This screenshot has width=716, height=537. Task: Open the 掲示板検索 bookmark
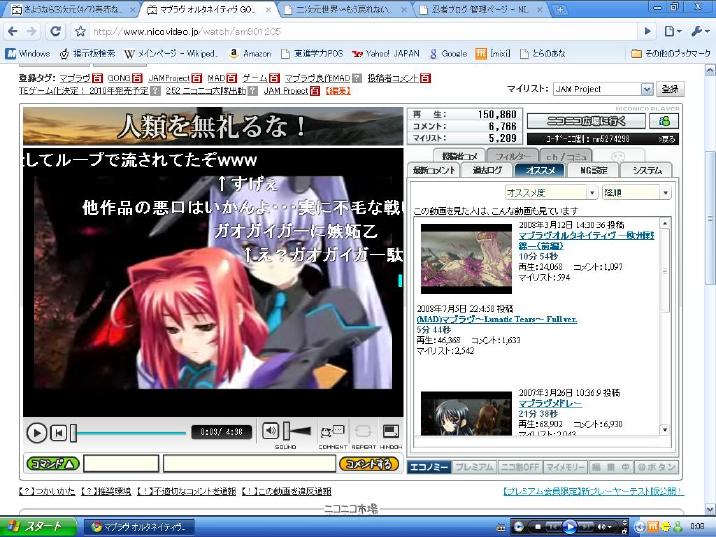point(87,53)
